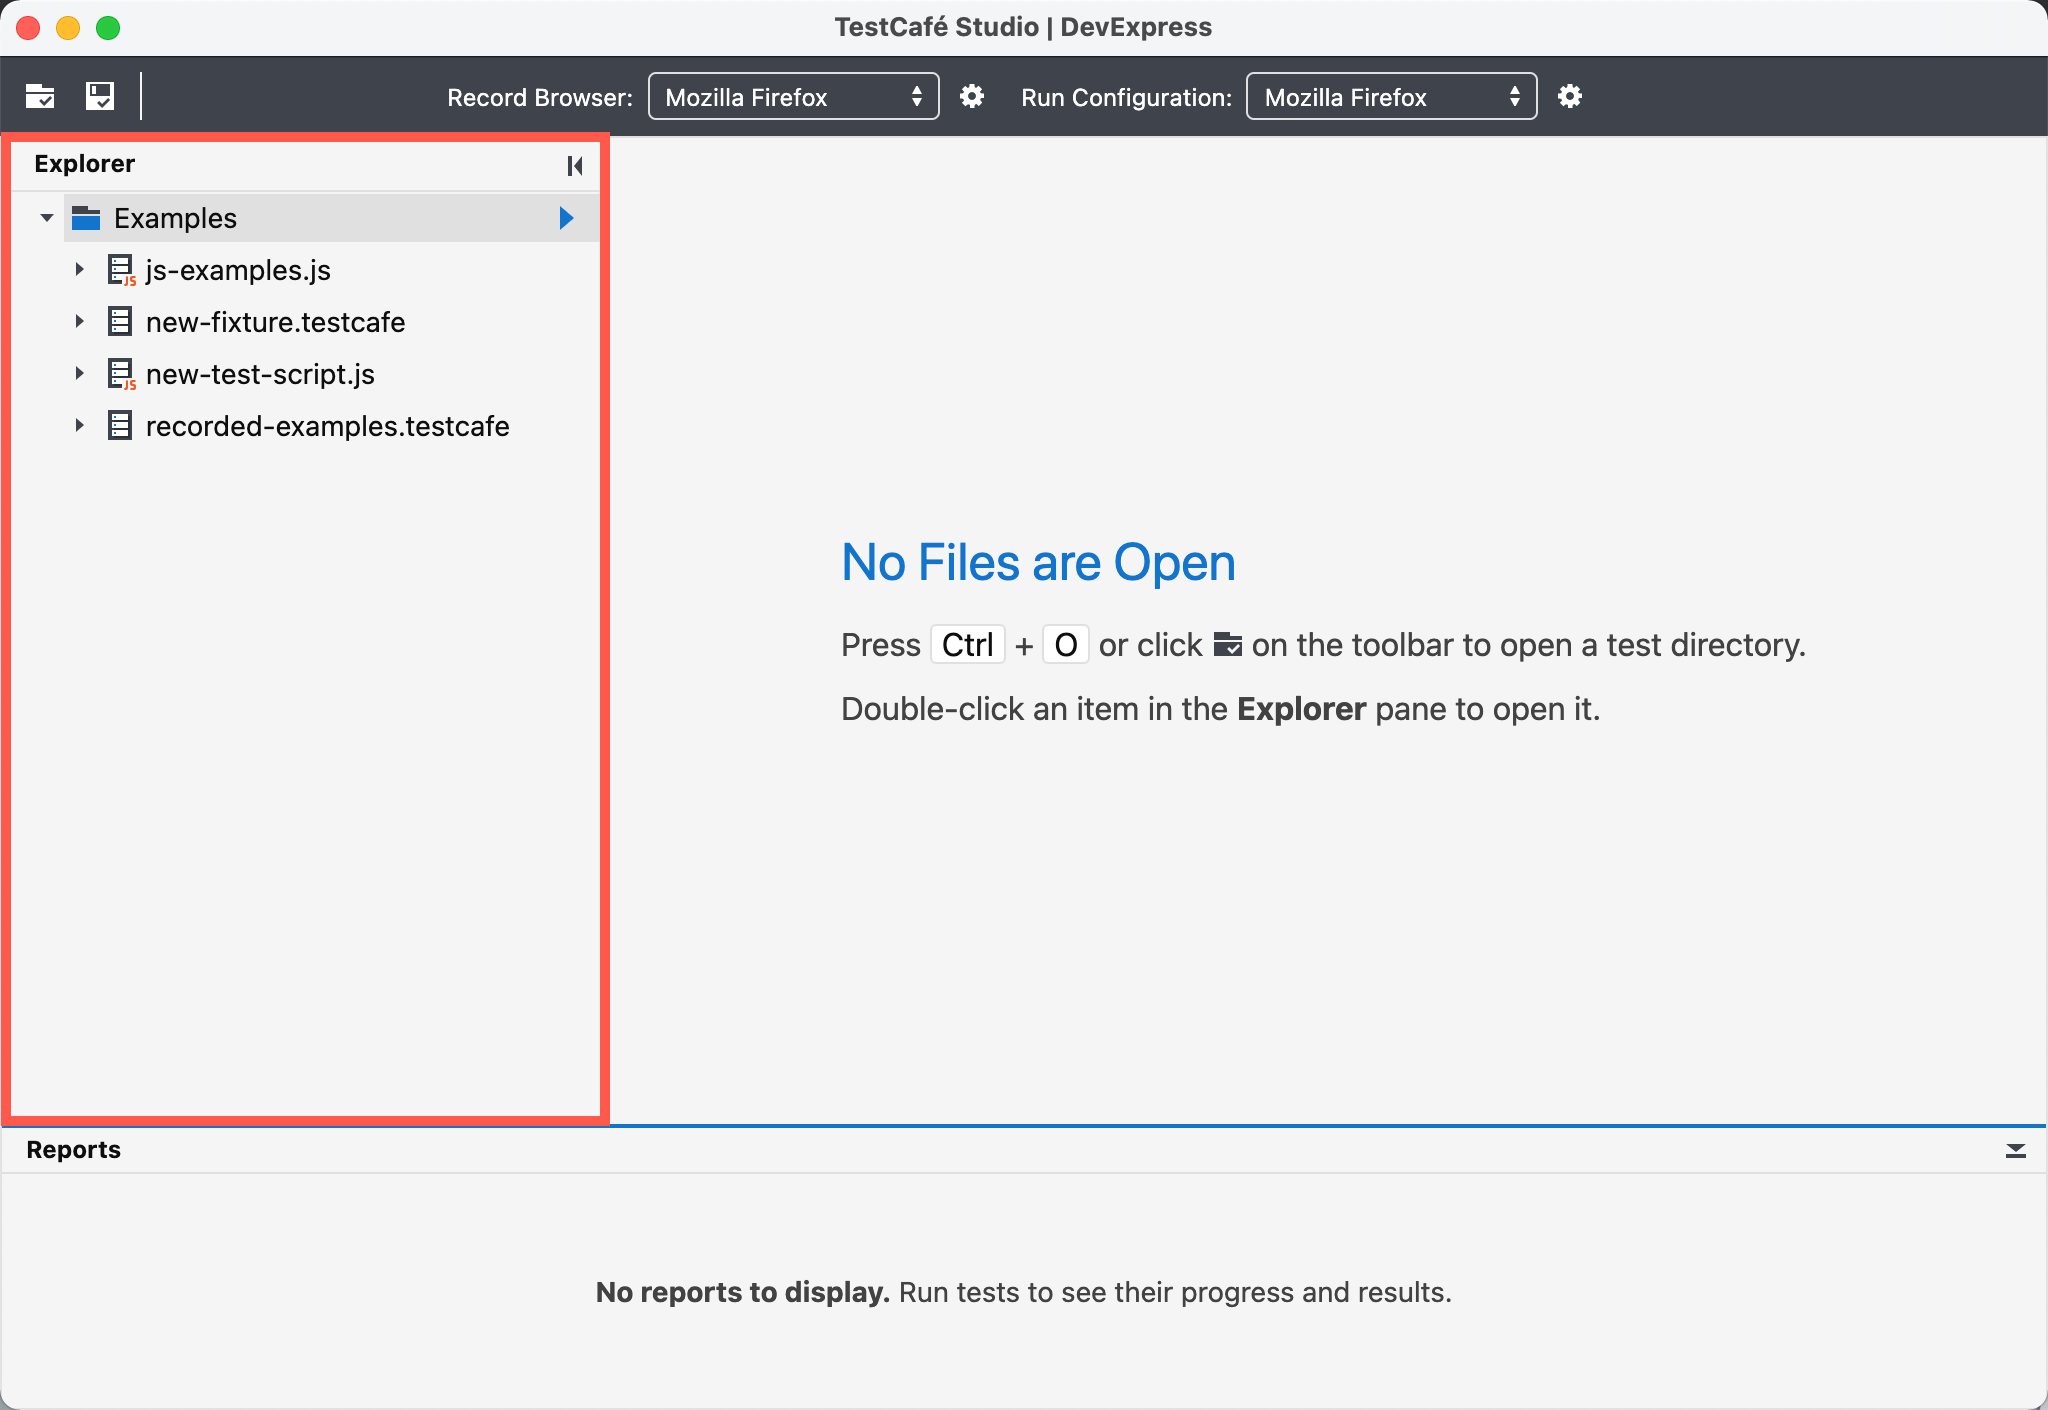Close the TestCafé Studio window
The image size is (2048, 1410).
tap(28, 28)
